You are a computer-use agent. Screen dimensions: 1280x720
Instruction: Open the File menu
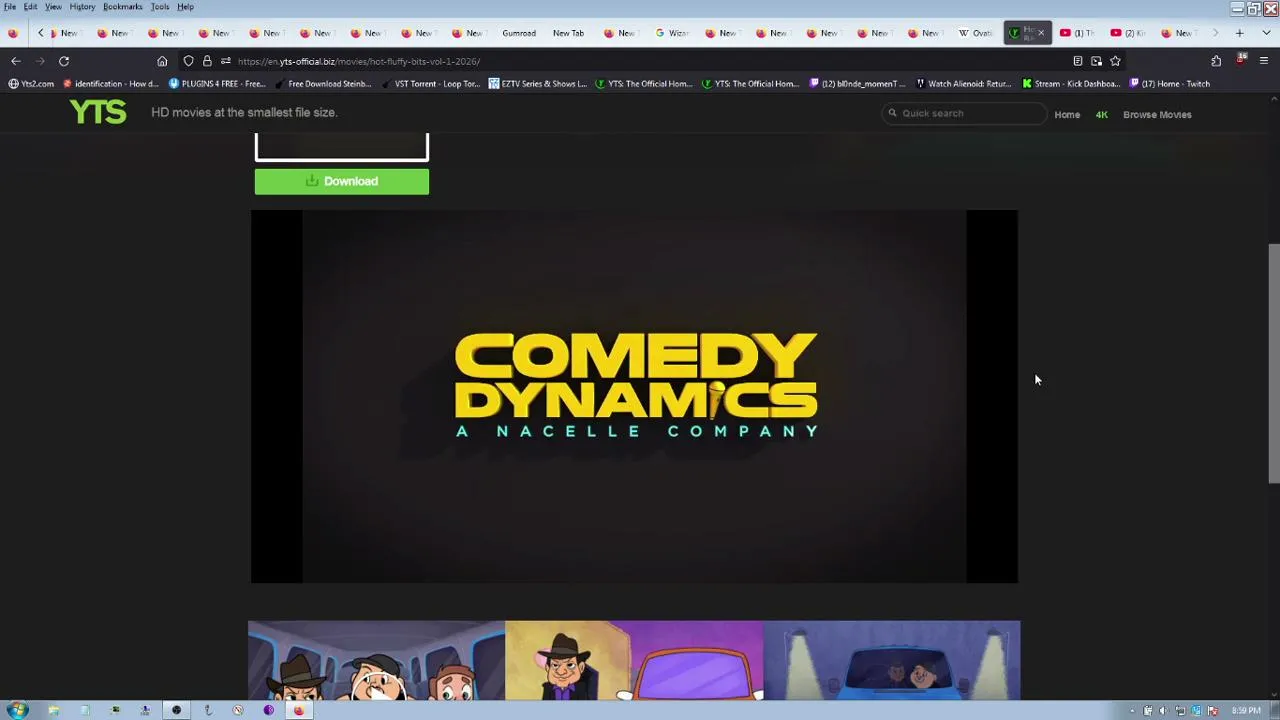(x=10, y=7)
